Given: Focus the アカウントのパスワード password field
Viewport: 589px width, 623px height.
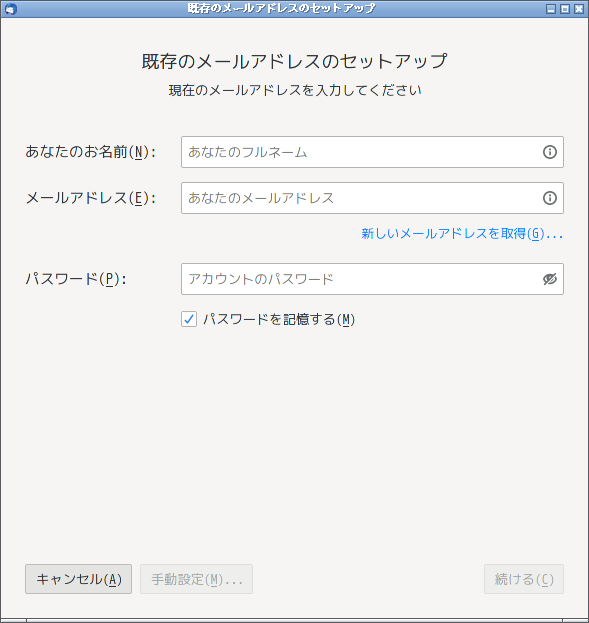Looking at the screenshot, I should (x=372, y=279).
